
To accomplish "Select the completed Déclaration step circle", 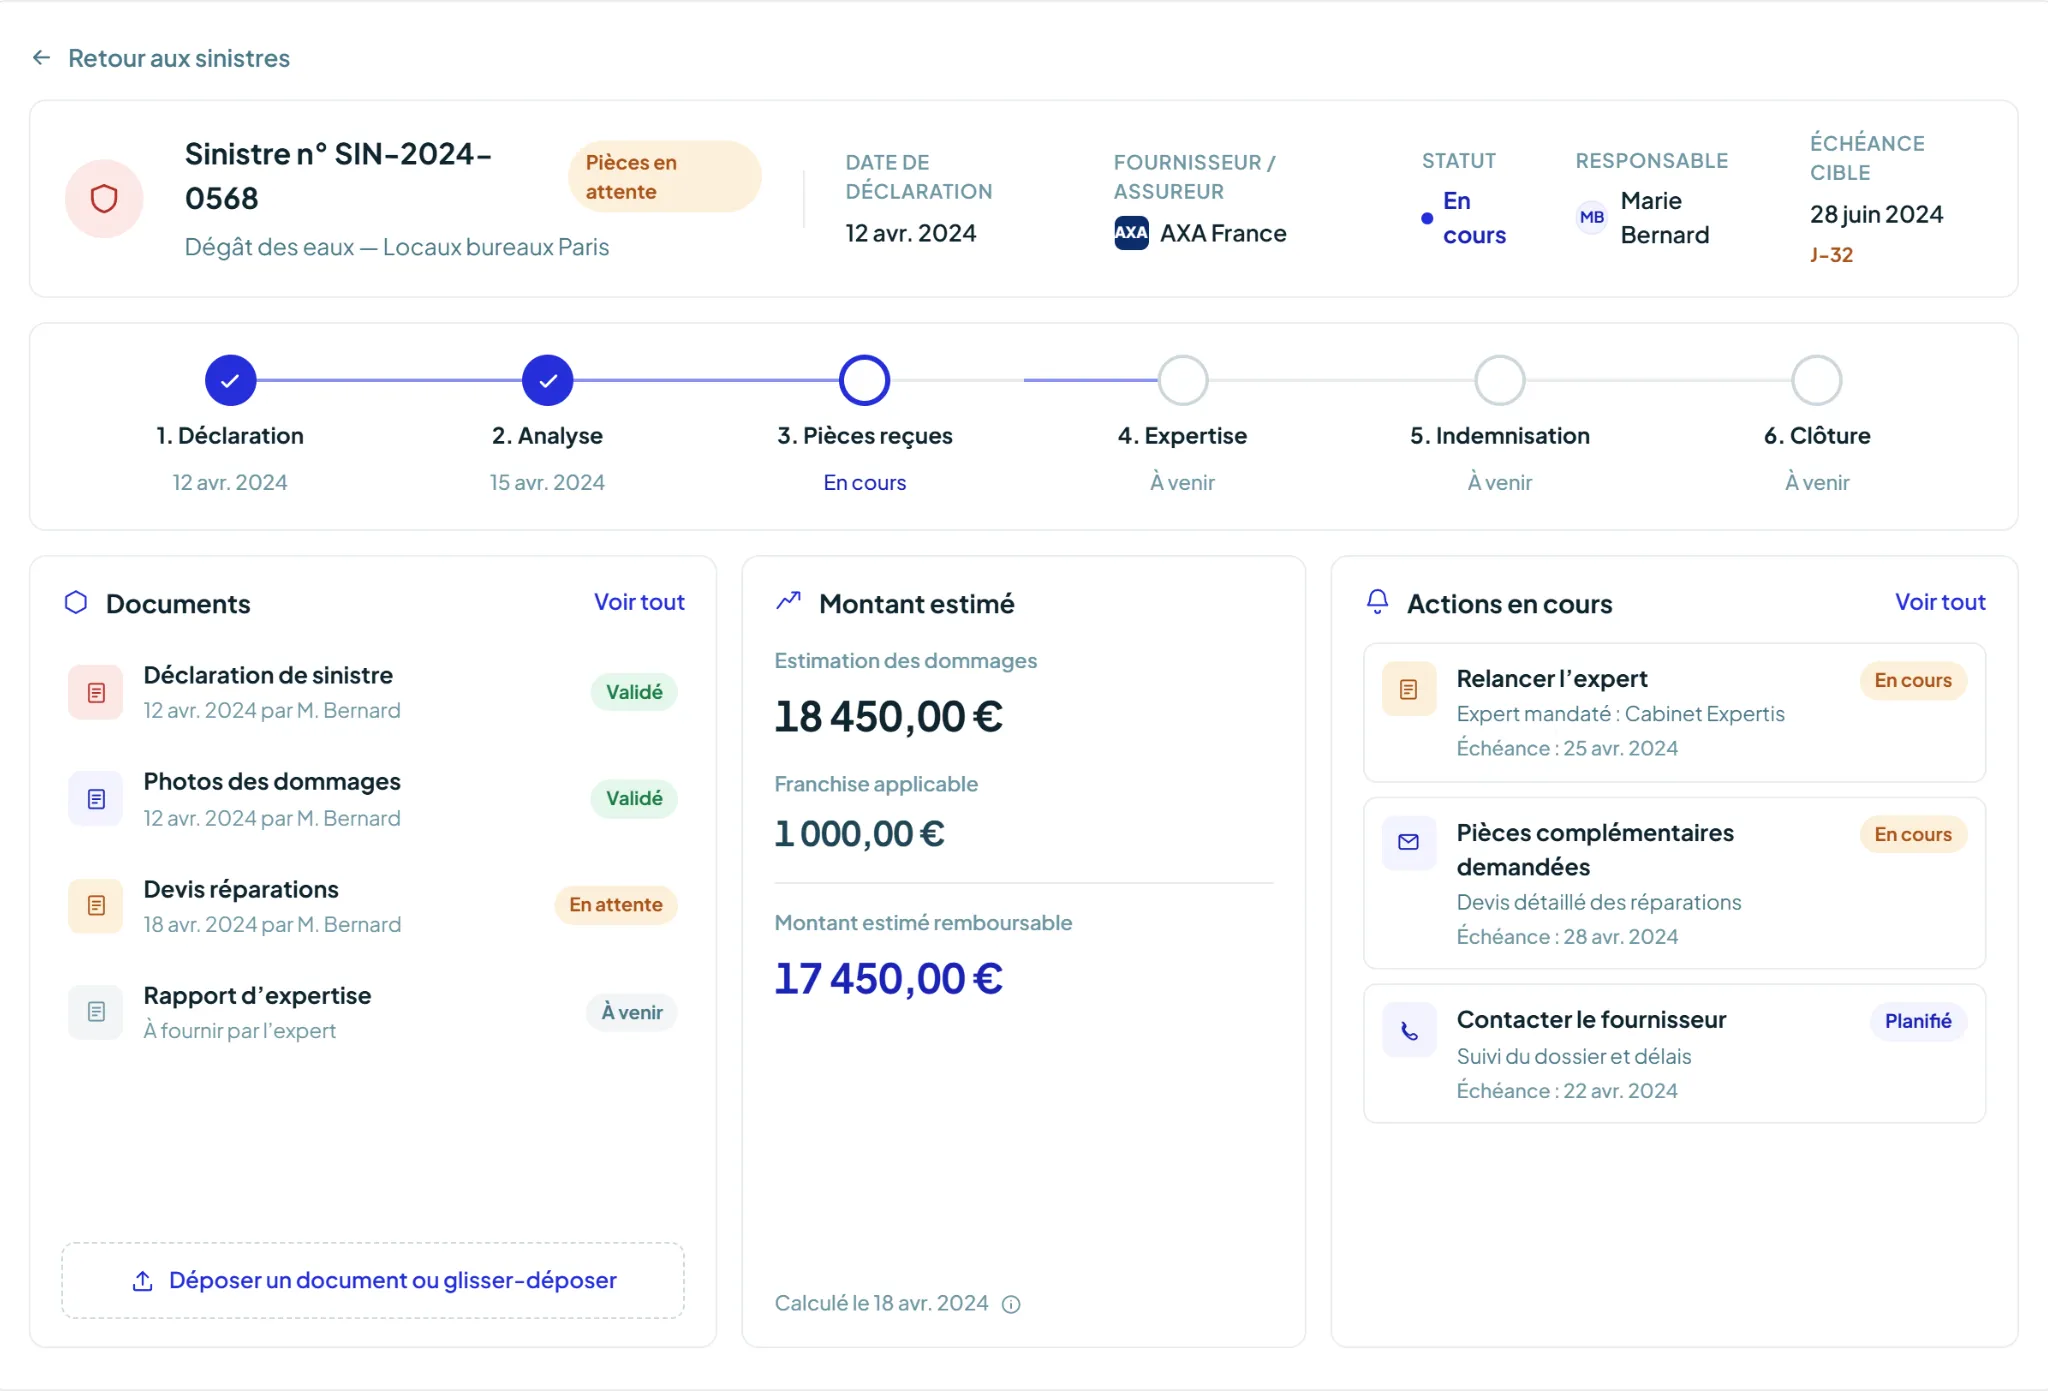I will coord(230,380).
